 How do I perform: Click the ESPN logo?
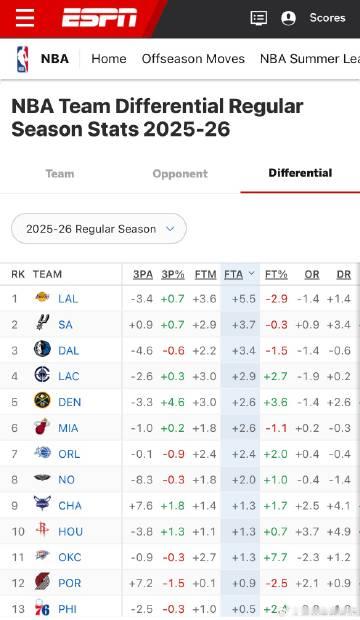coord(99,18)
